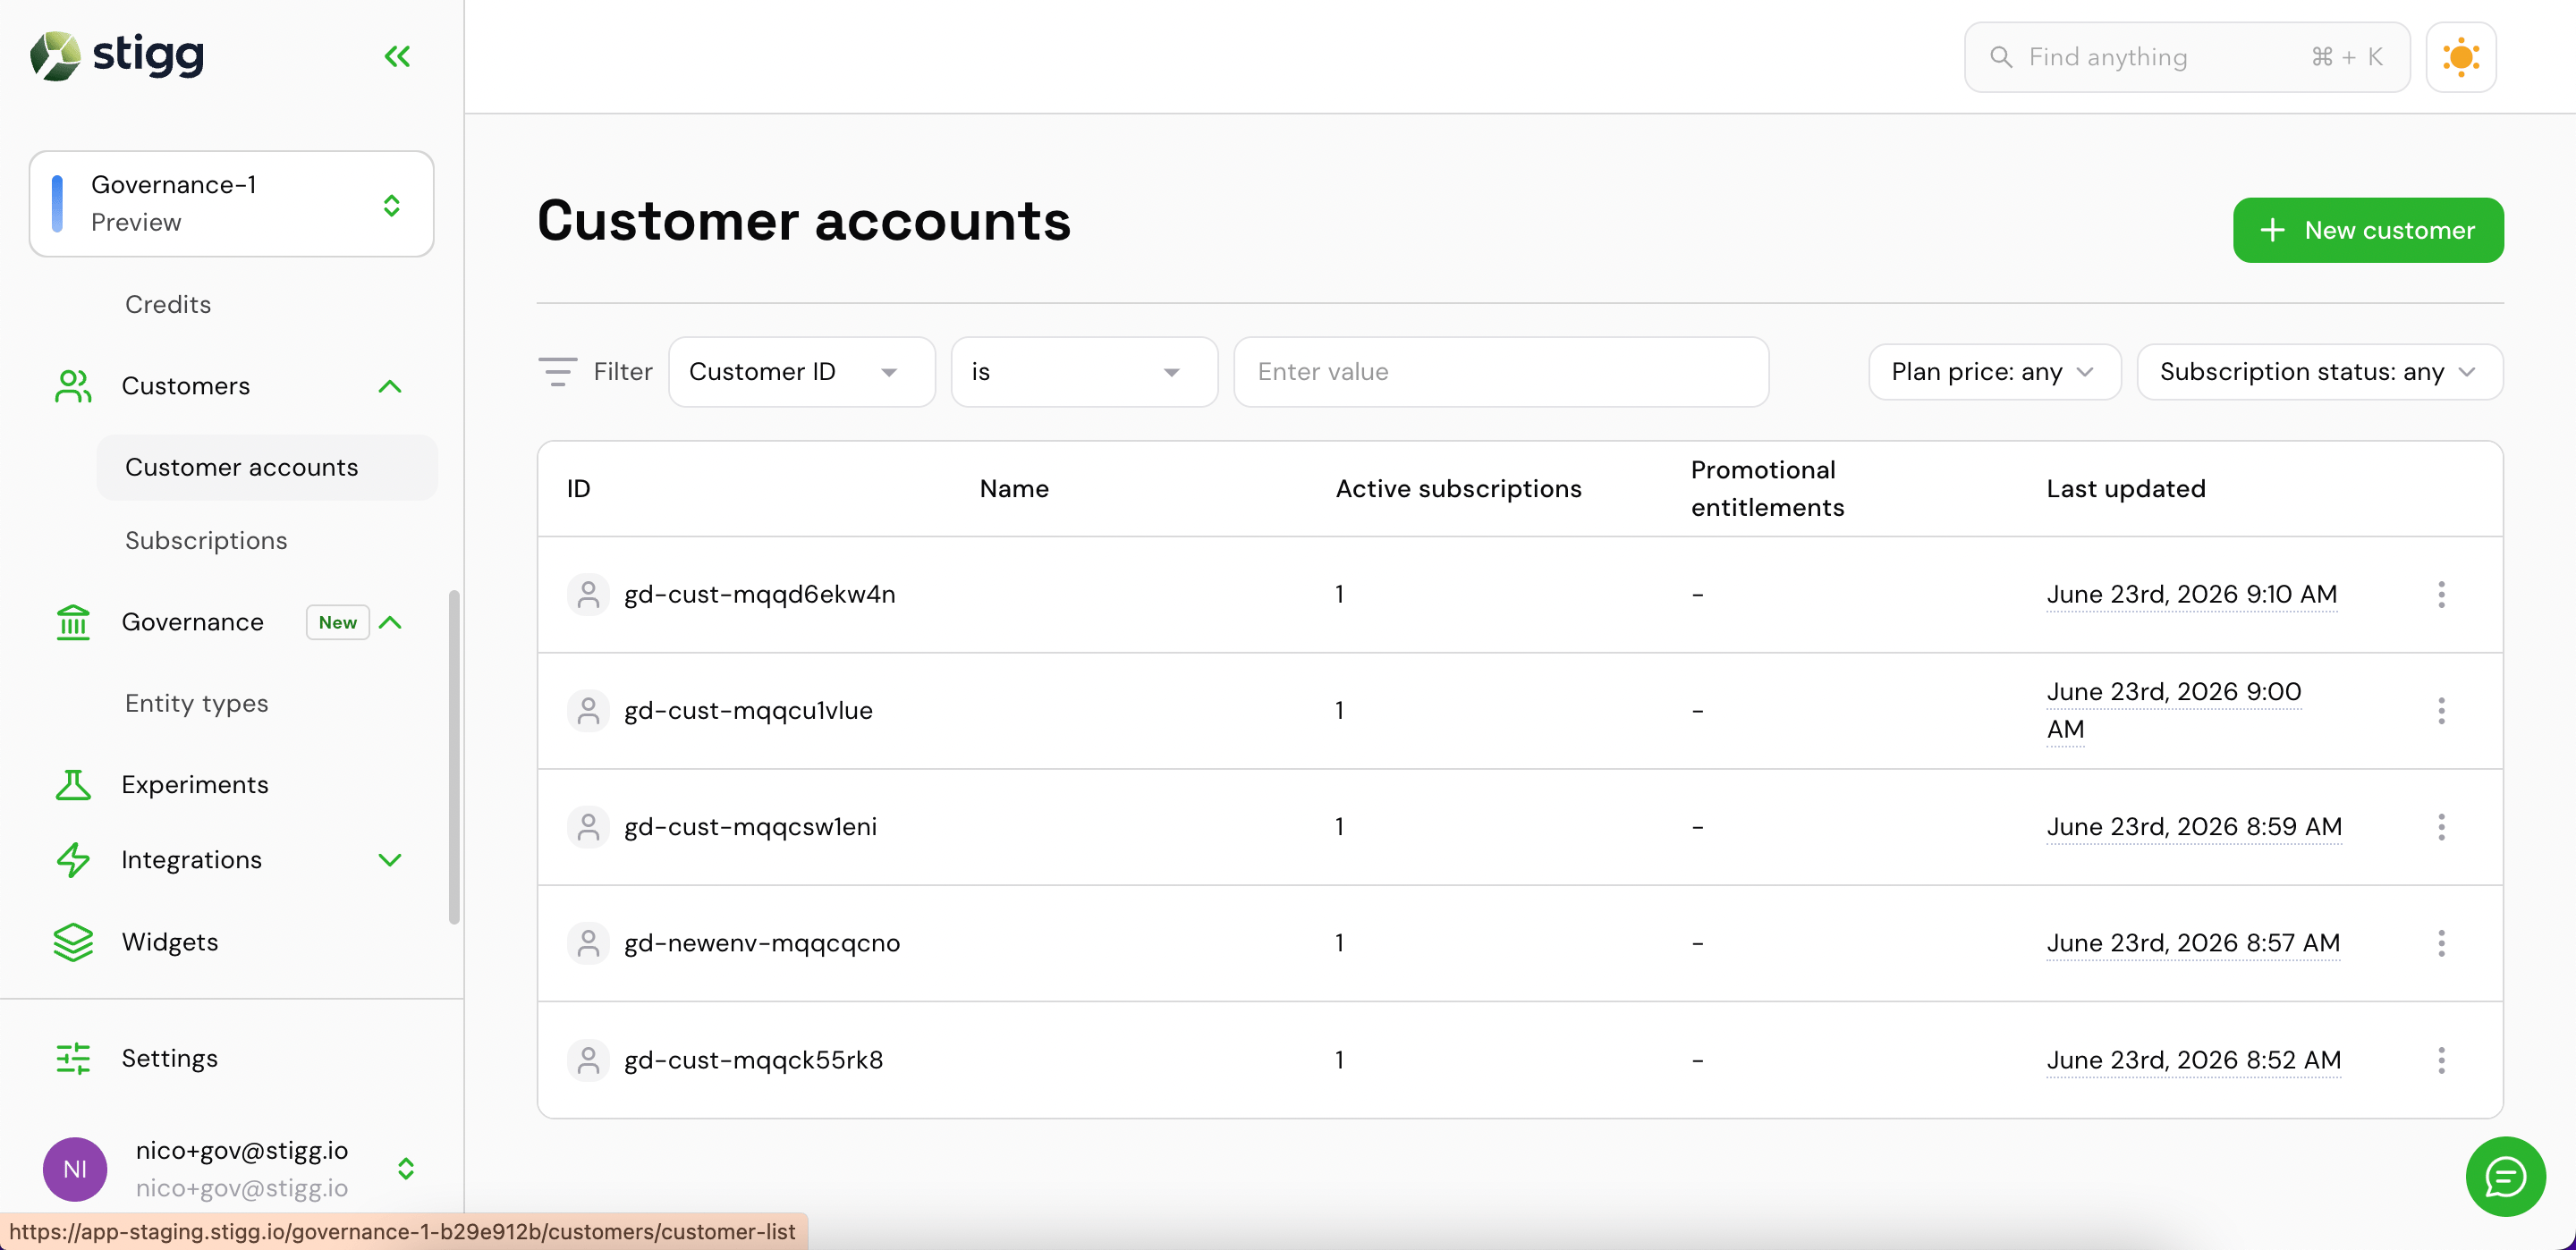Click the ID column header

[x=579, y=488]
